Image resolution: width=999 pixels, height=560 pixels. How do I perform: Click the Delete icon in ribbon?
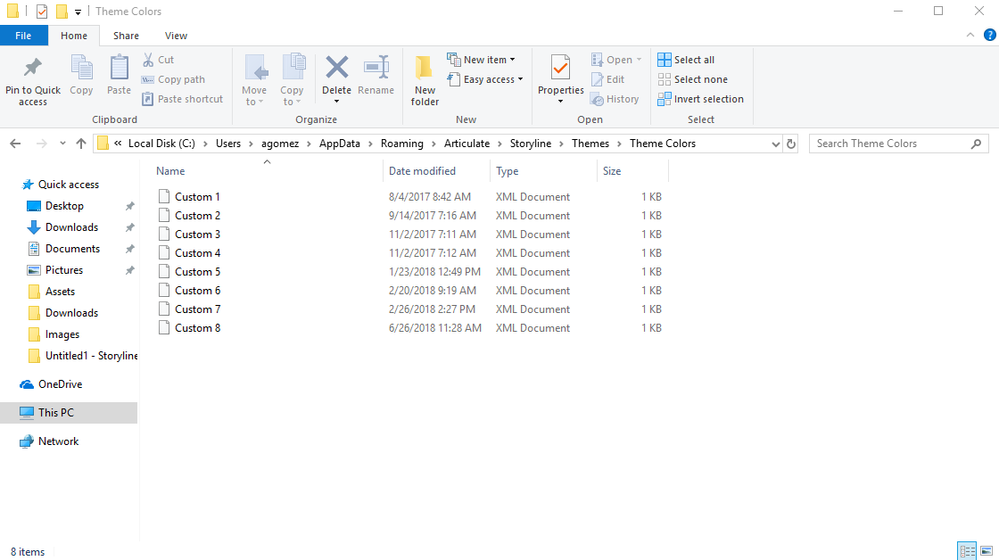[337, 68]
